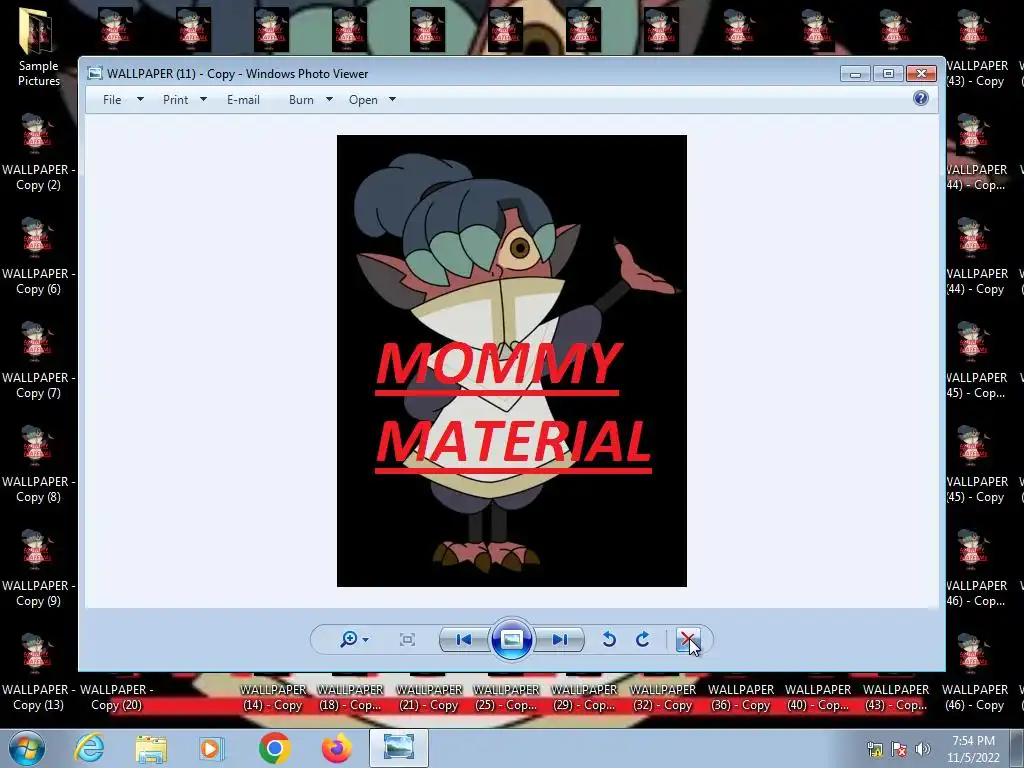This screenshot has width=1024, height=768.
Task: Select the Sample Pictures desktop folder
Action: 39,46
